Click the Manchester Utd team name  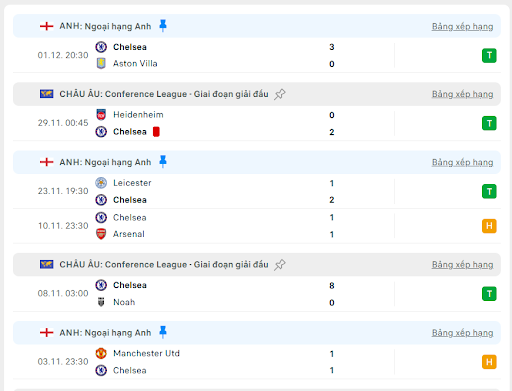pos(146,353)
